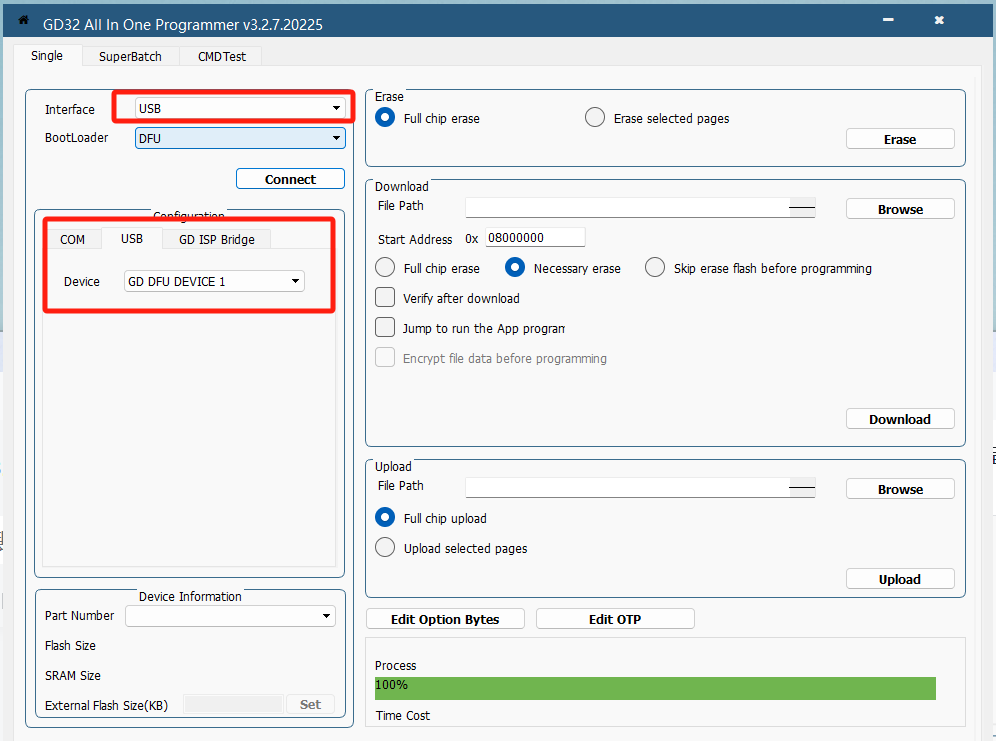
Task: Click the Start Address input field
Action: click(535, 237)
